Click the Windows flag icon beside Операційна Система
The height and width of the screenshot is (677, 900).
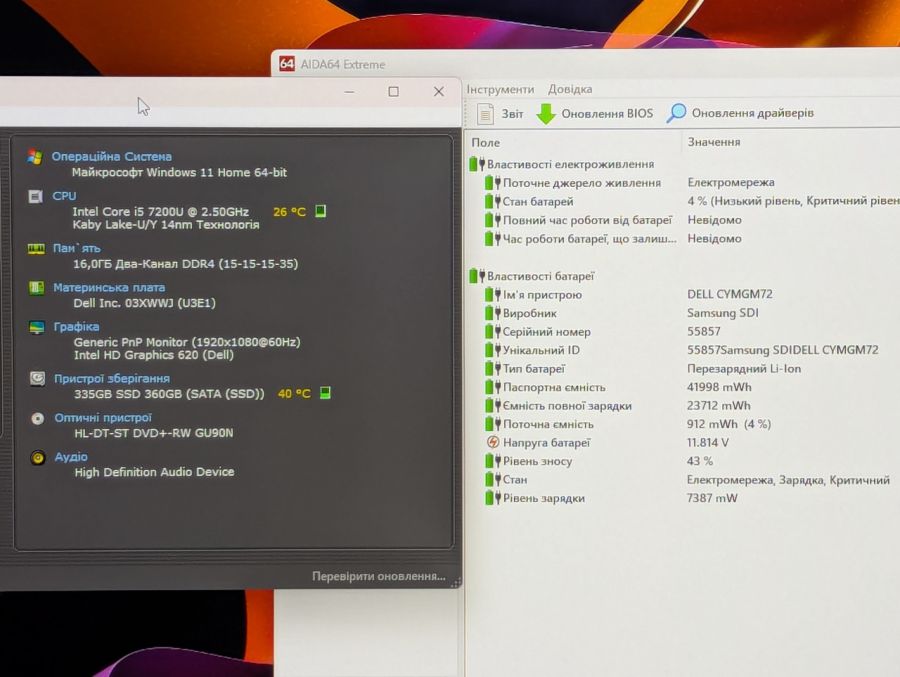point(34,157)
